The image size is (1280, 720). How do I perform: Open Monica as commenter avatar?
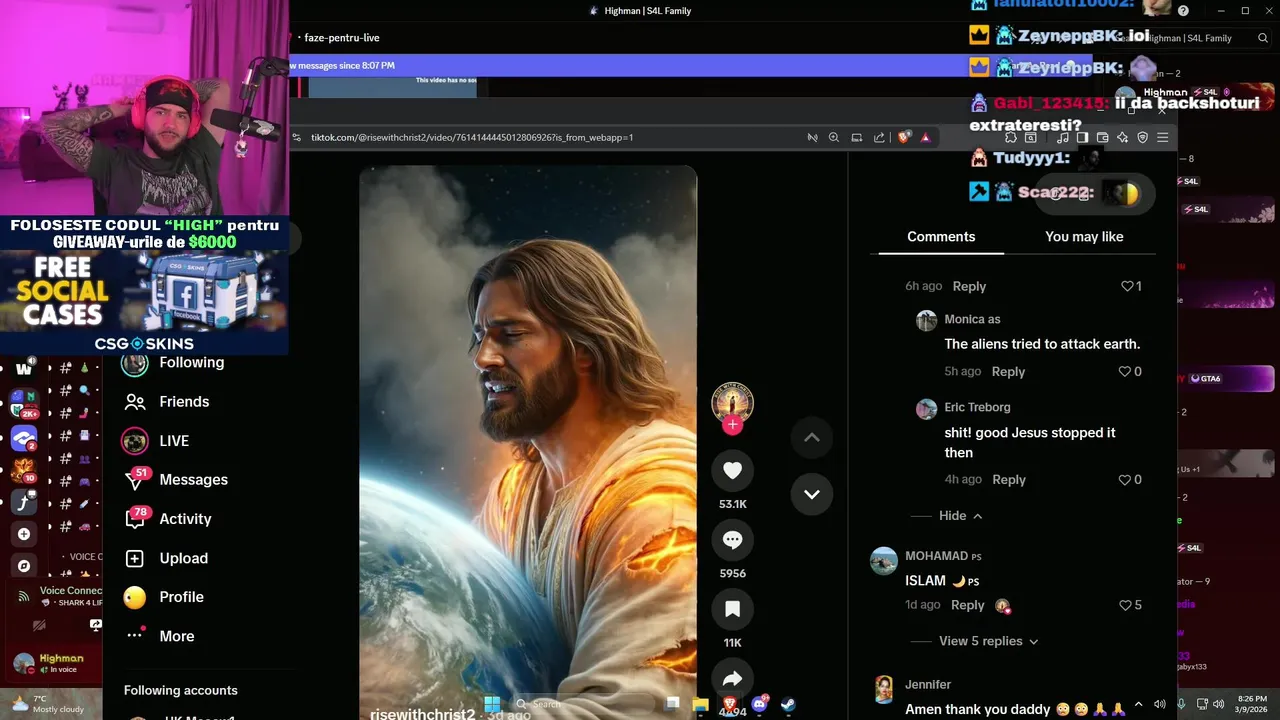927,320
